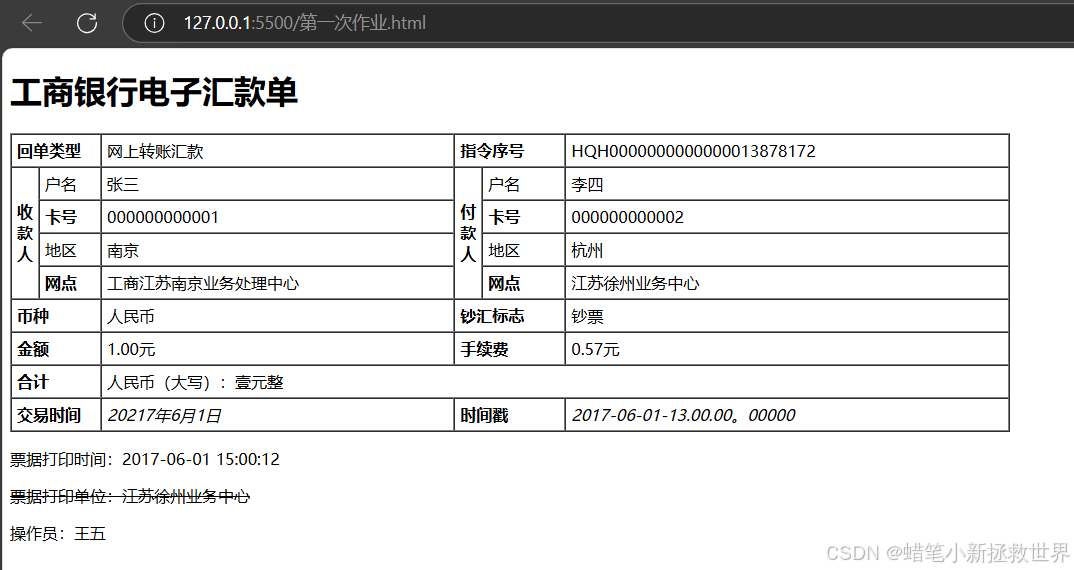
Task: Click the 金额 header cell
Action: (56, 349)
